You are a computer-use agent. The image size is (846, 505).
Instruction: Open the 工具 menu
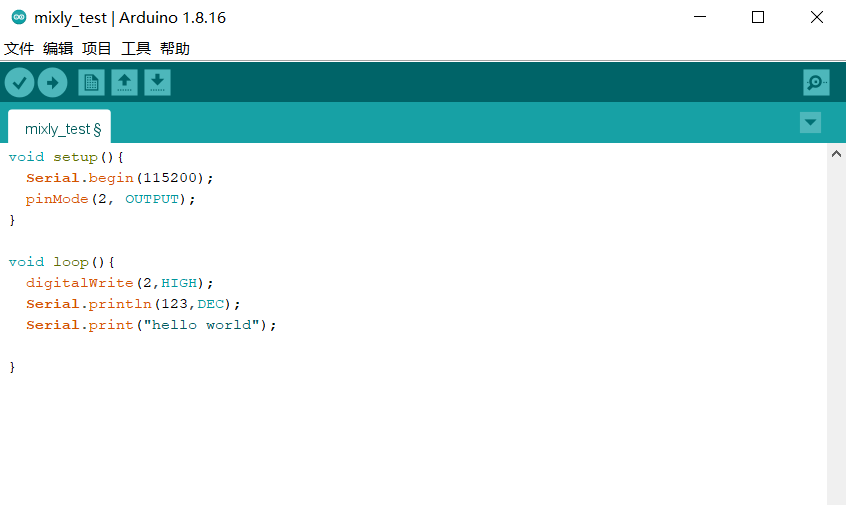(x=136, y=48)
